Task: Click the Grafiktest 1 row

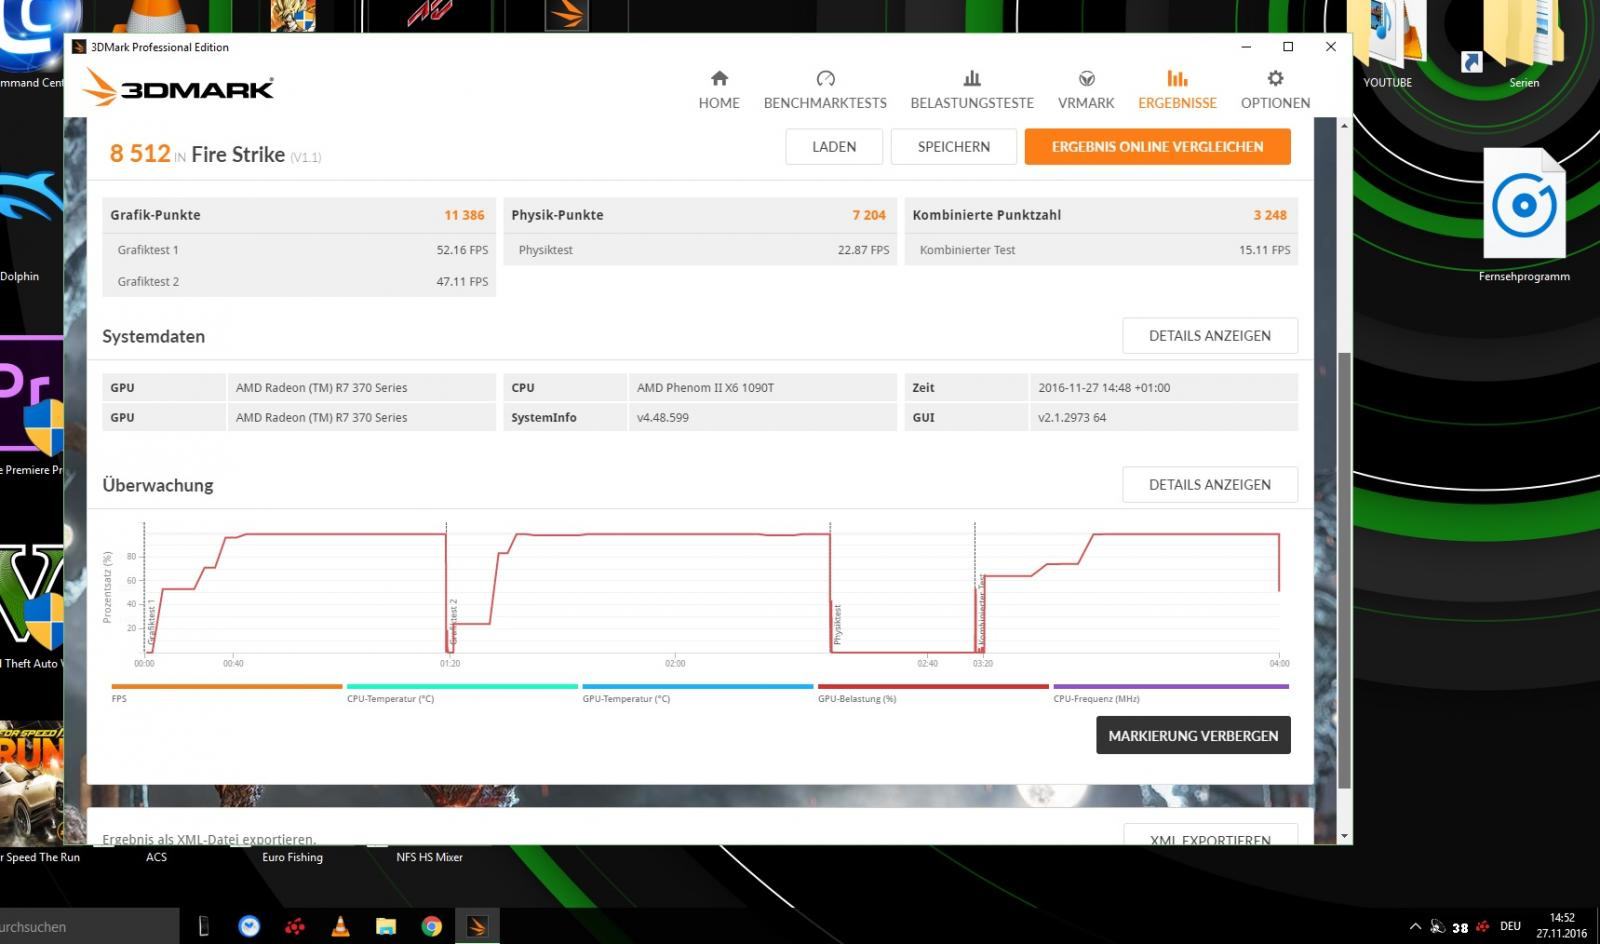Action: 299,250
